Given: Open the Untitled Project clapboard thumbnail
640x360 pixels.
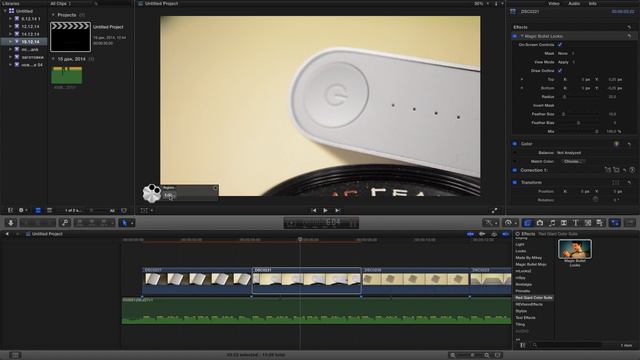Looking at the screenshot, I should tap(70, 37).
